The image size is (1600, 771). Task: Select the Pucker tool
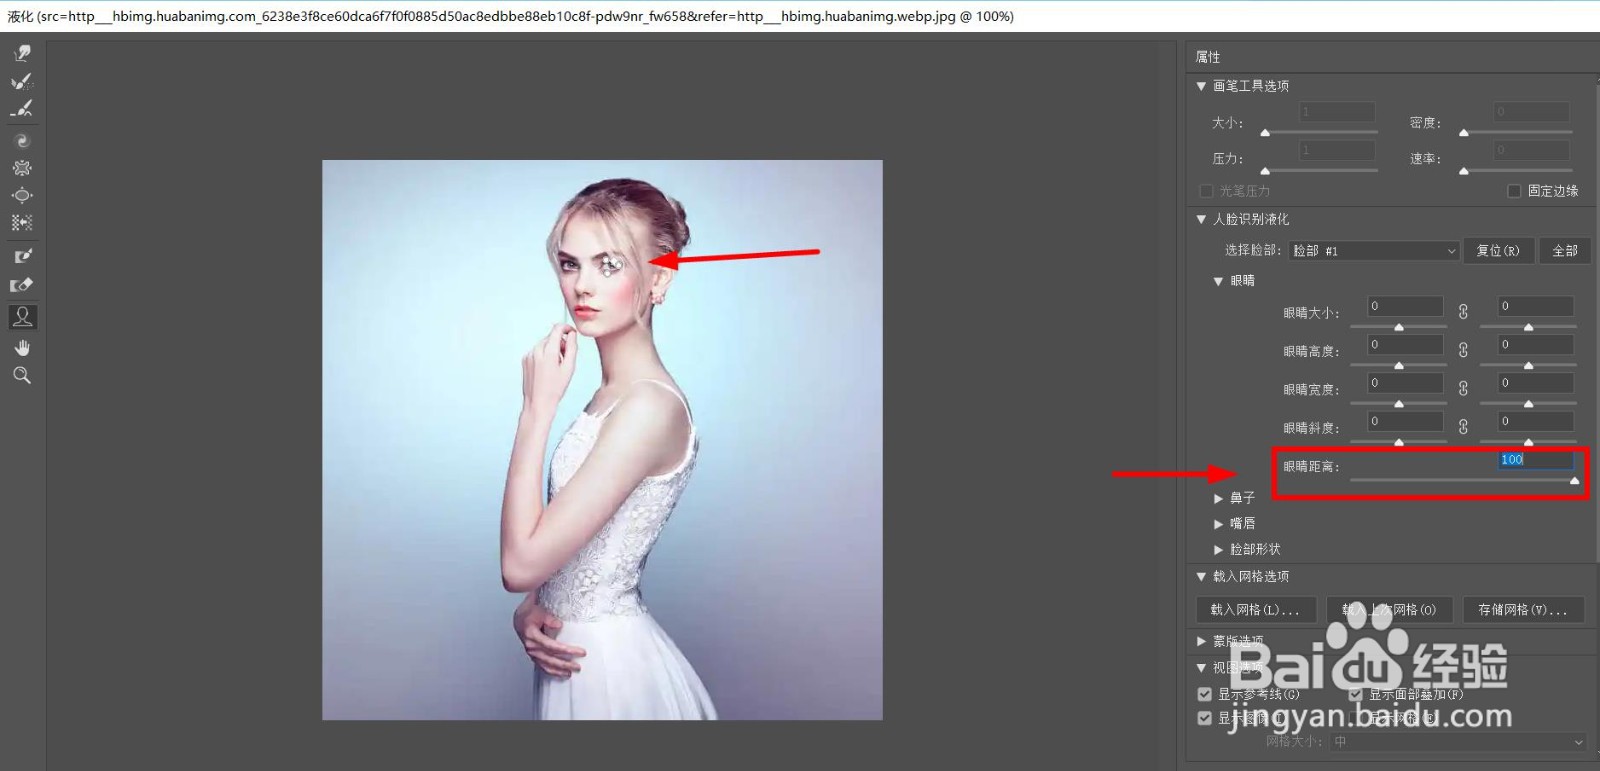pyautogui.click(x=22, y=168)
